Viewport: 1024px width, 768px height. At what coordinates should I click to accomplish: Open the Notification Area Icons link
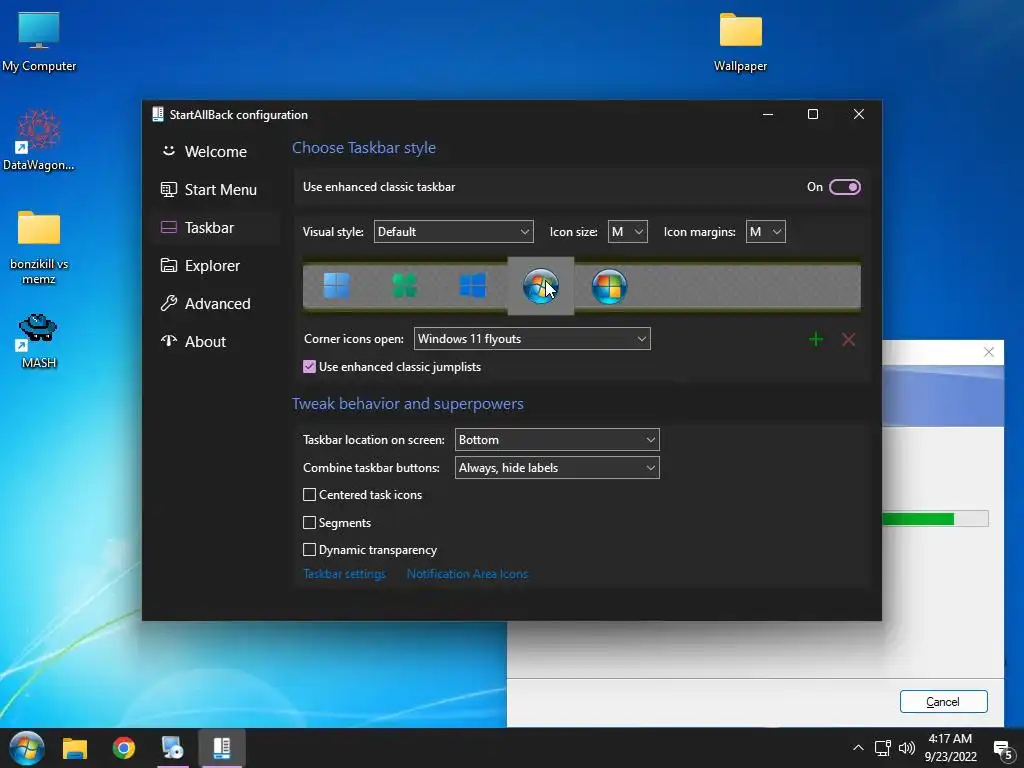tap(467, 574)
